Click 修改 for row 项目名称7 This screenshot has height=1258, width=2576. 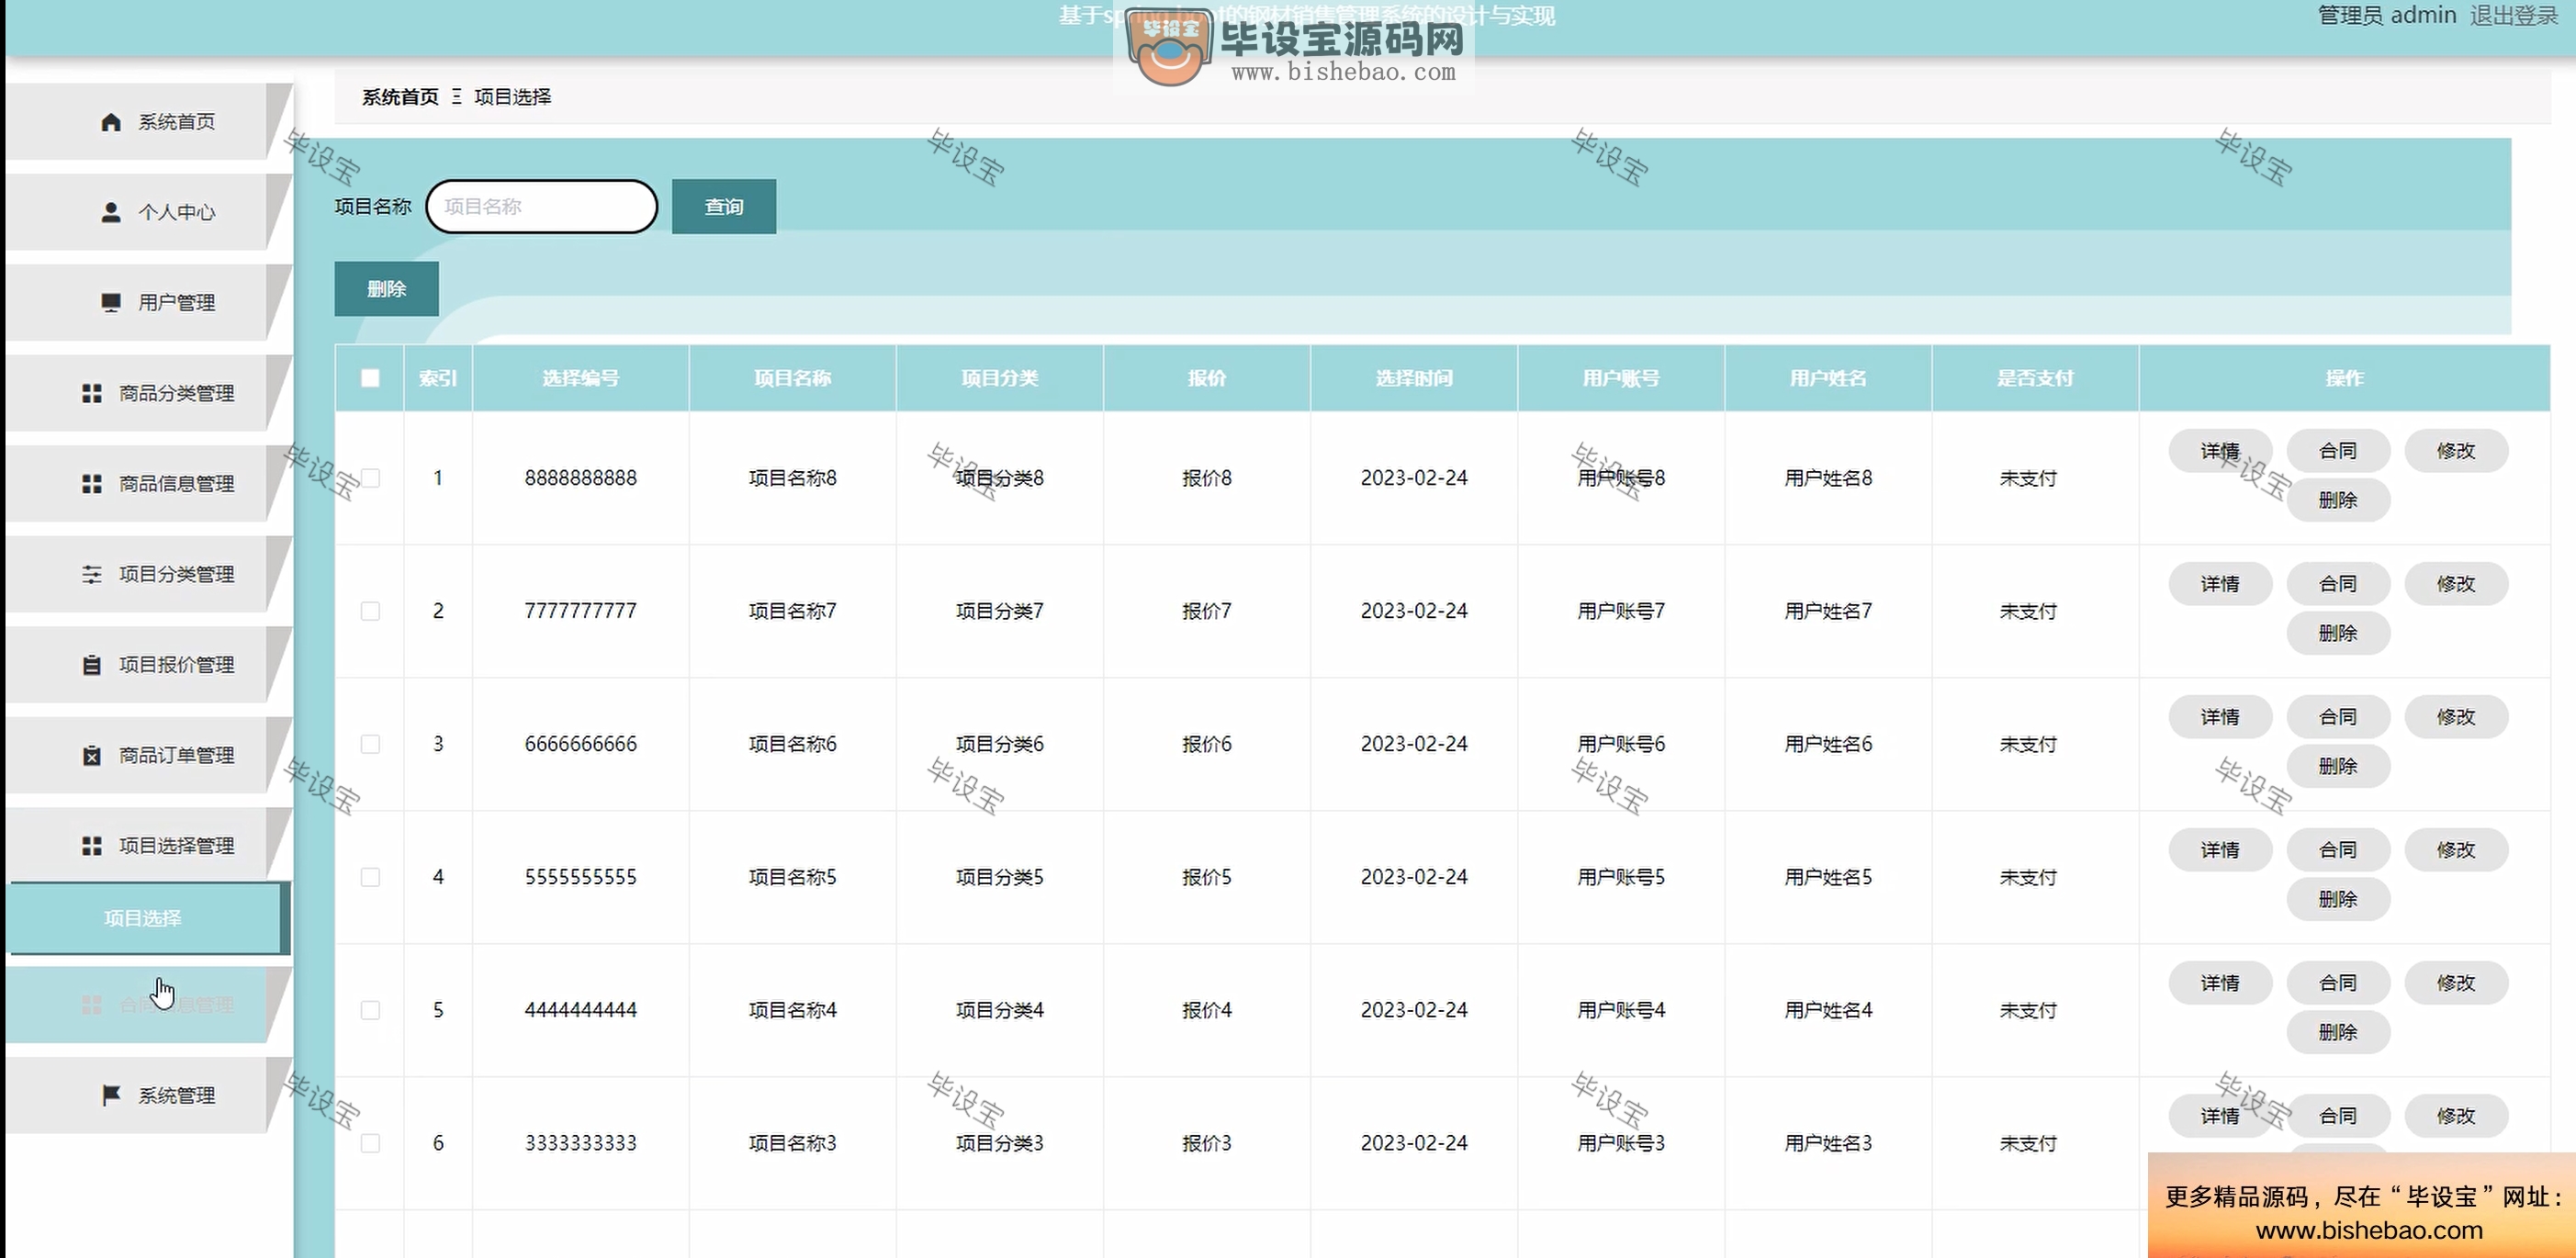2456,584
